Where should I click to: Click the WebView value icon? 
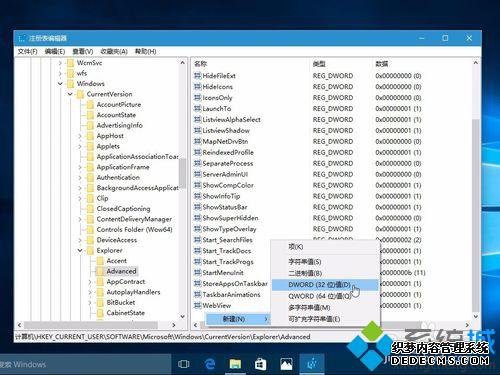[x=198, y=305]
